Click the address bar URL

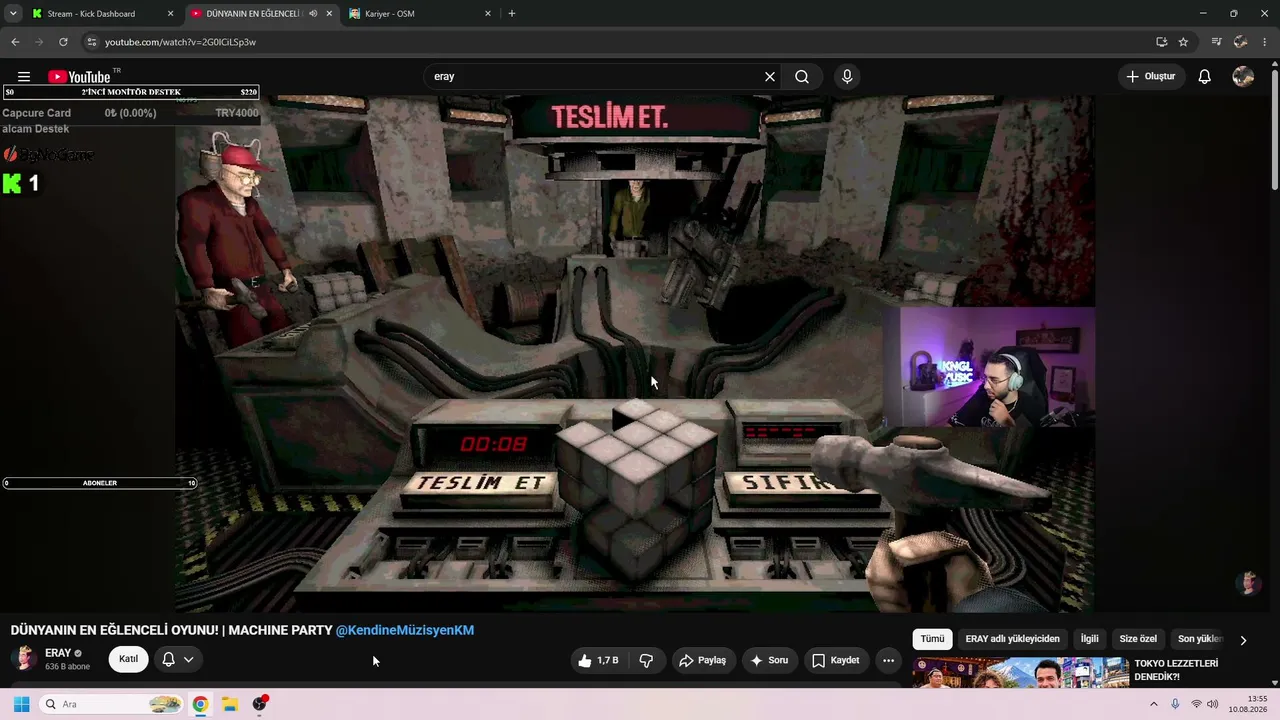click(180, 42)
